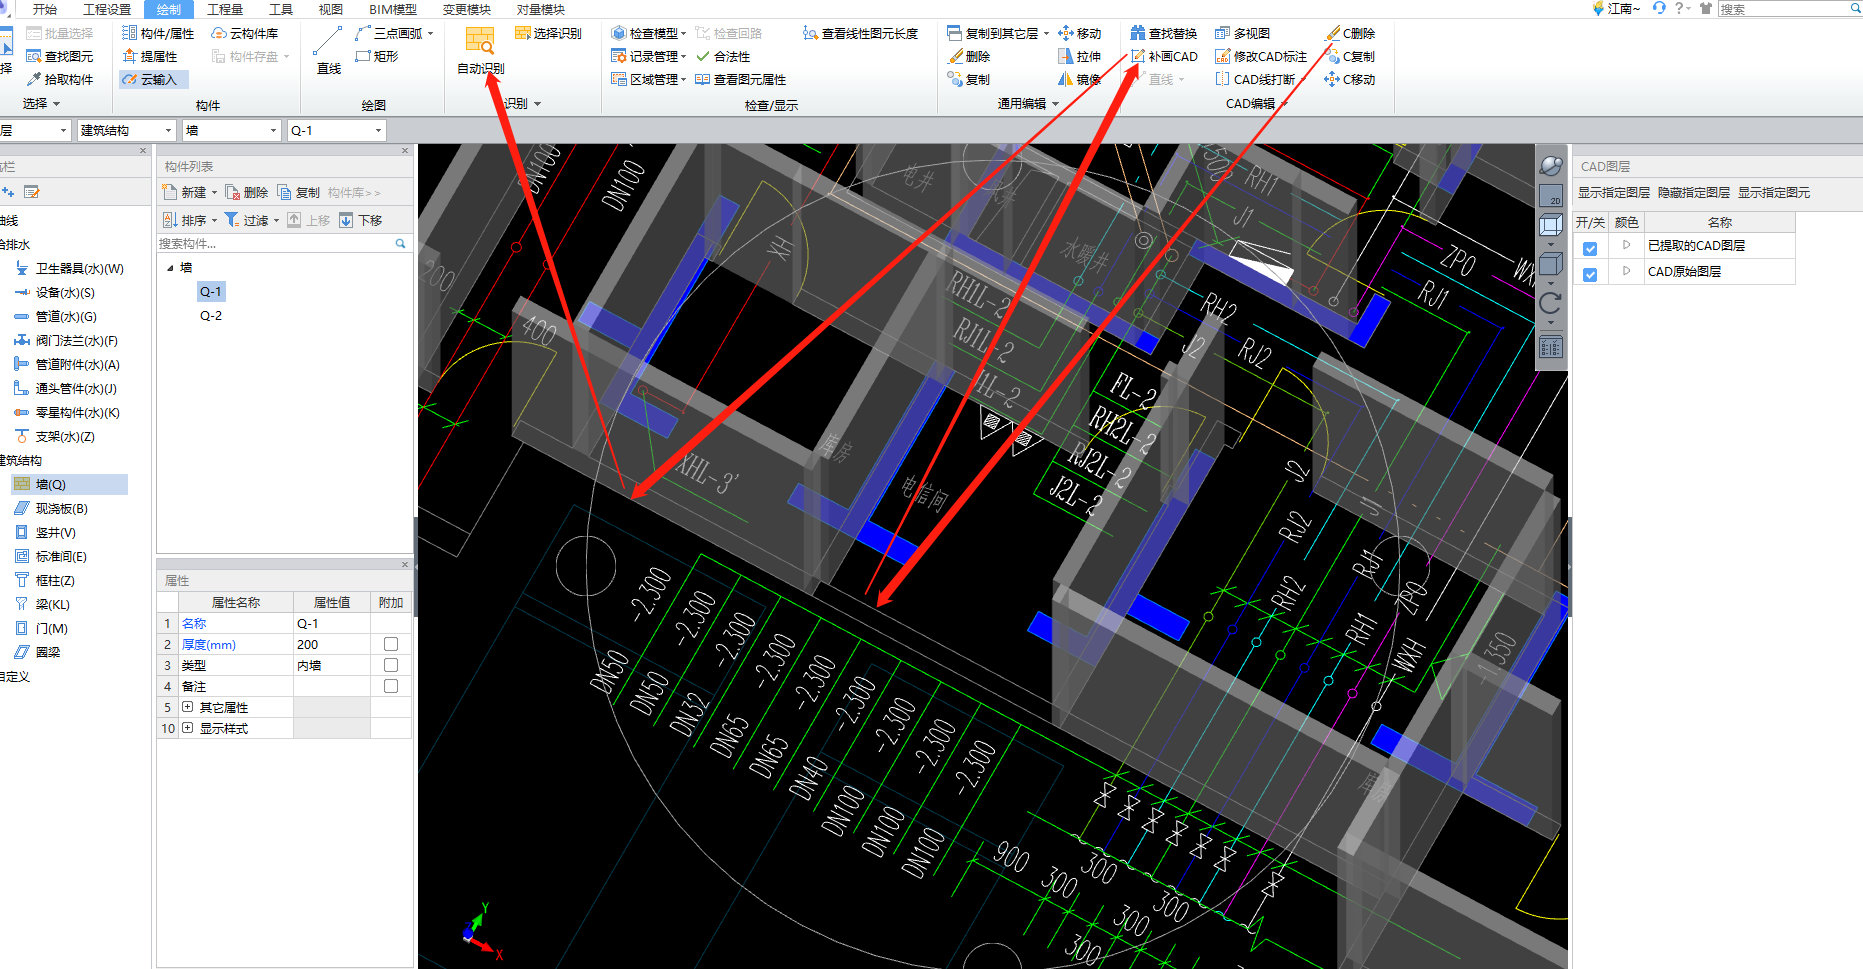This screenshot has width=1863, height=969.
Task: Click the 删除 delete tool in ribbon
Action: coord(969,57)
